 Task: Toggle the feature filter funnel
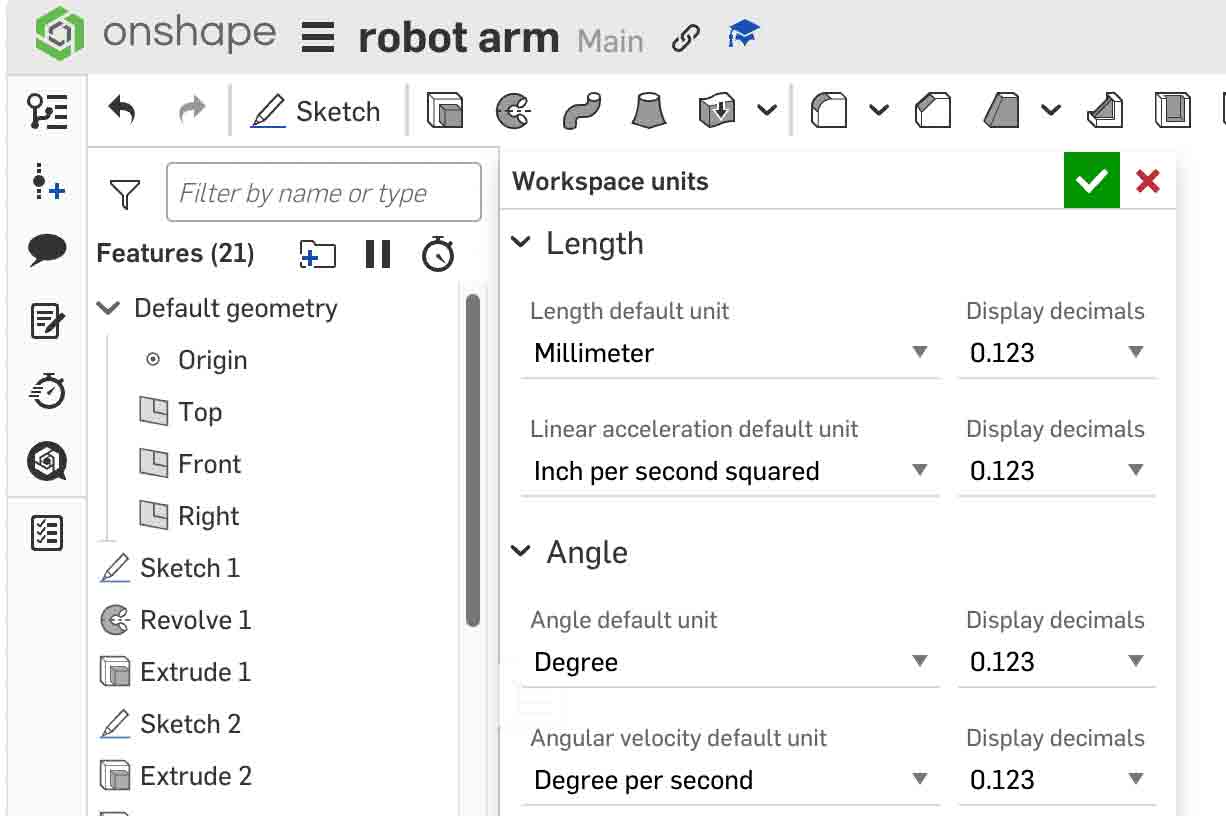tap(123, 192)
